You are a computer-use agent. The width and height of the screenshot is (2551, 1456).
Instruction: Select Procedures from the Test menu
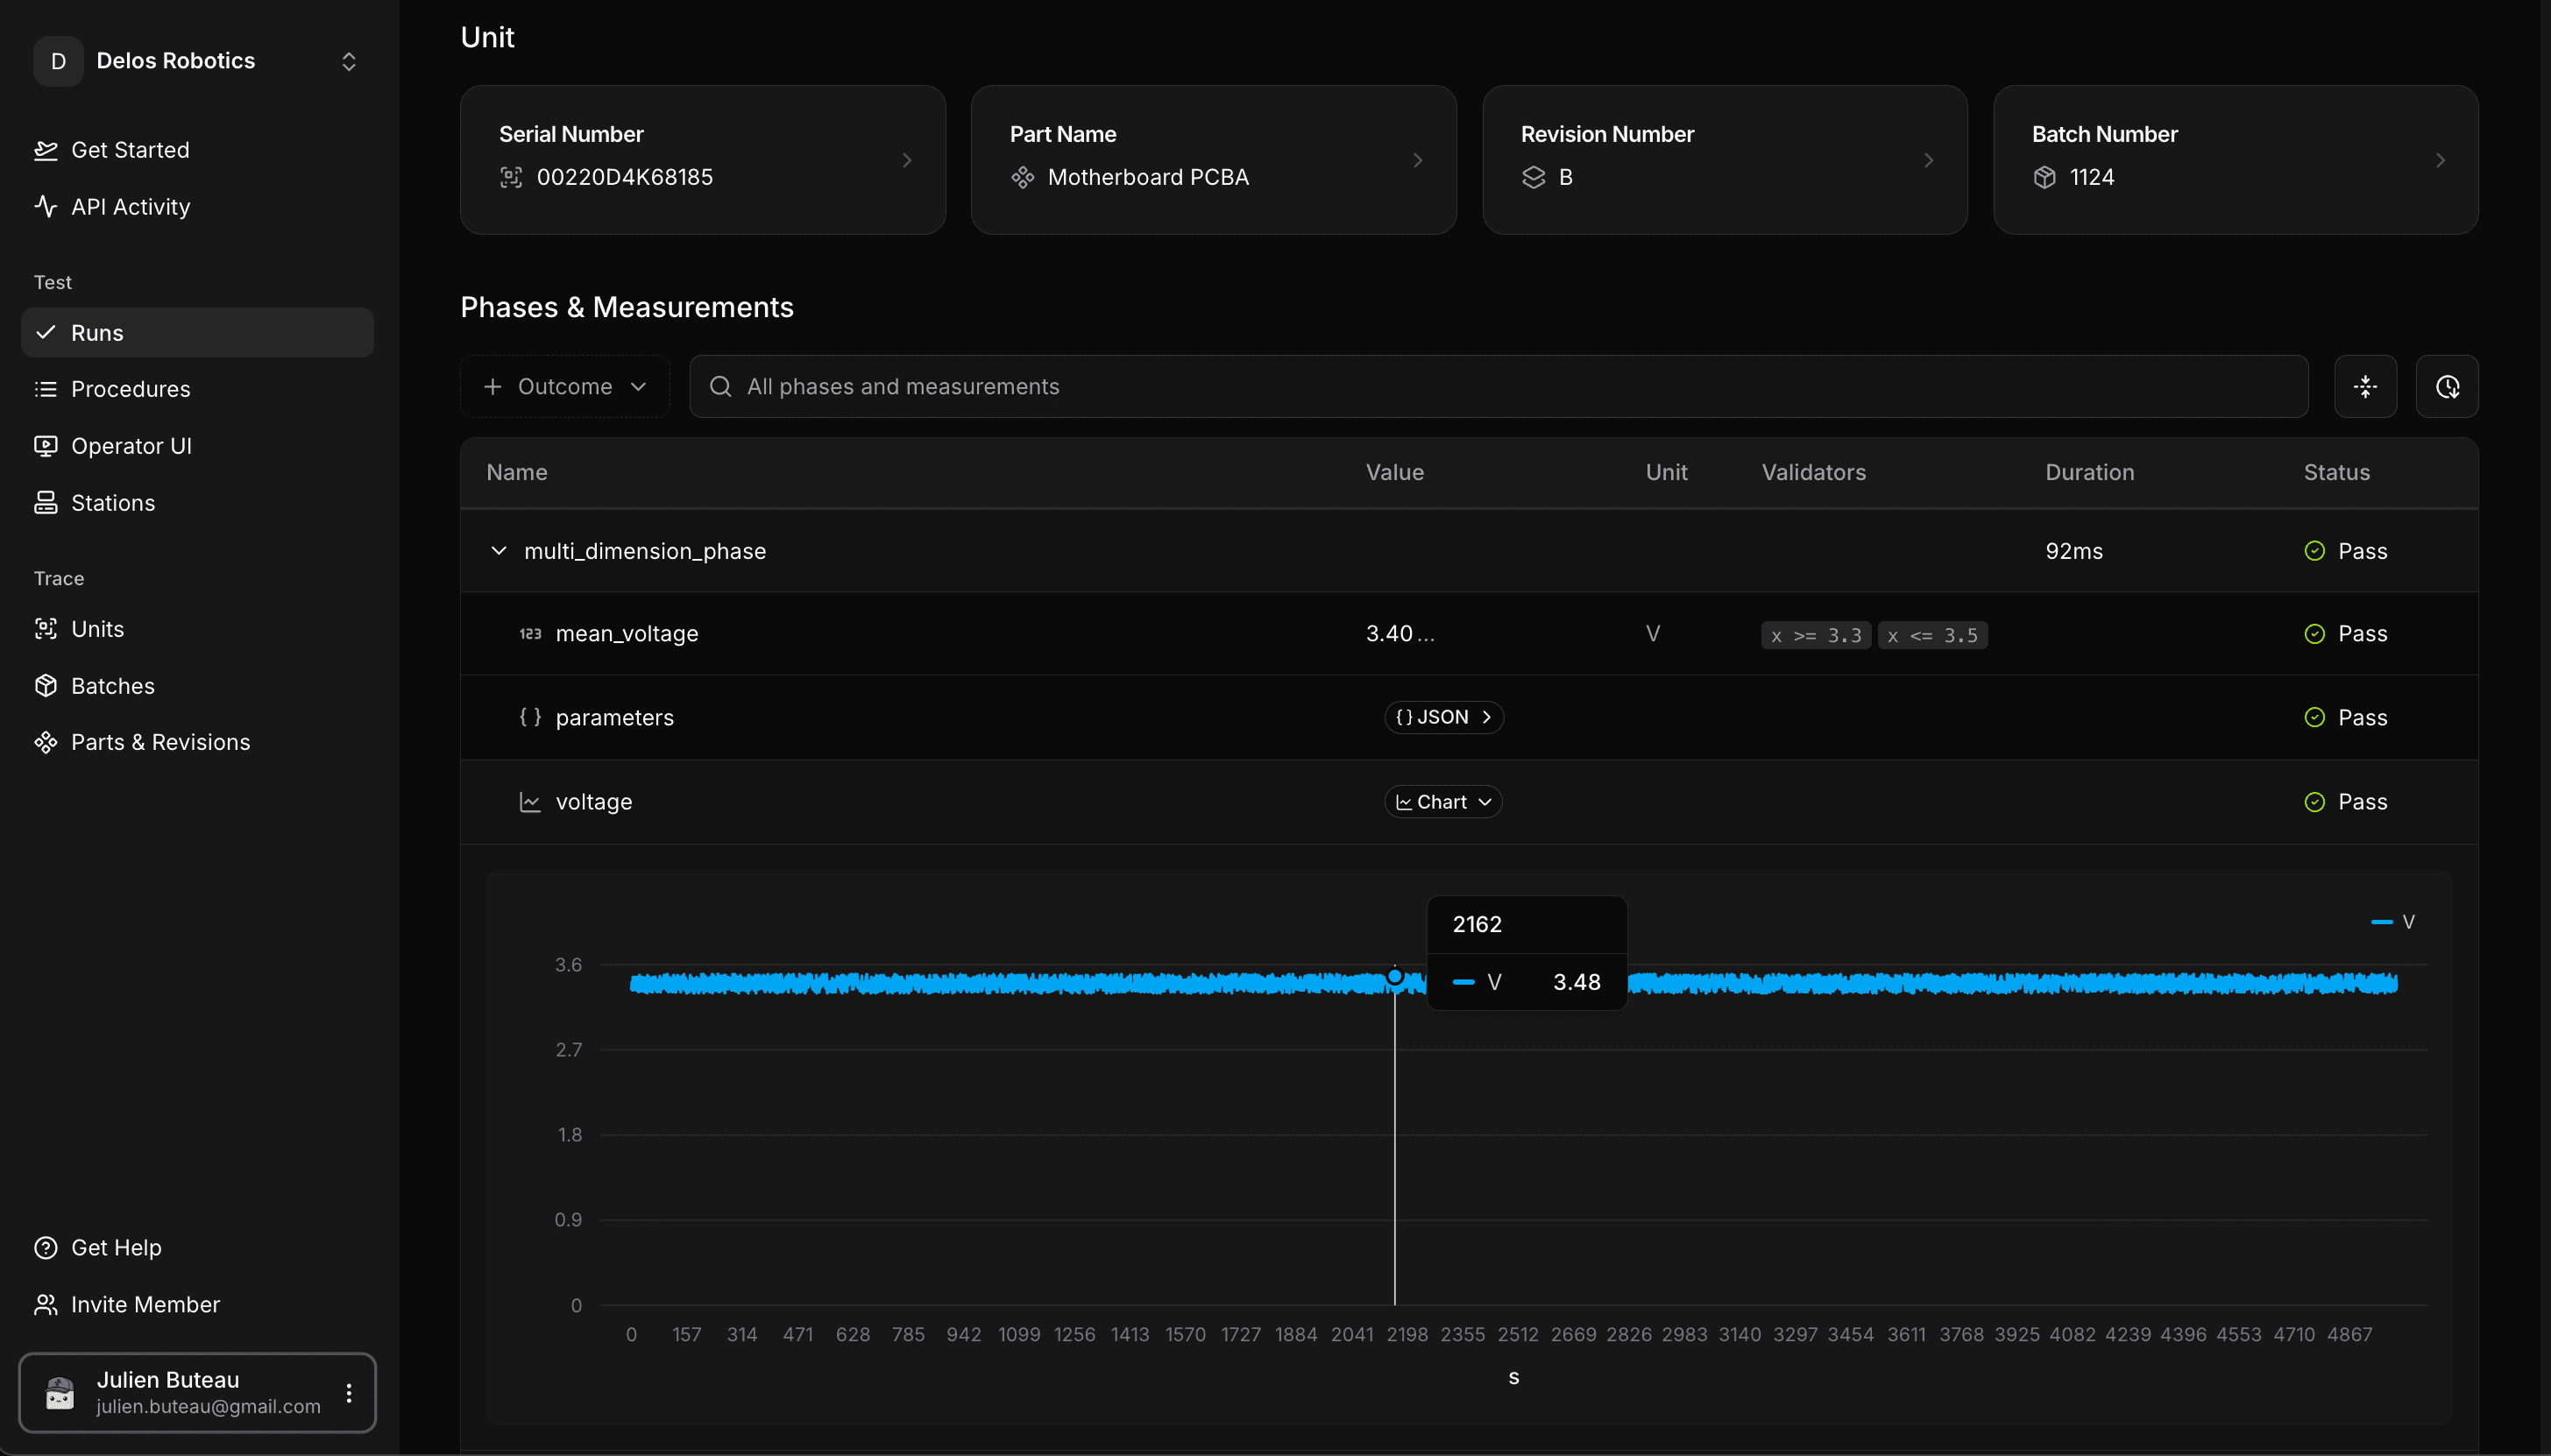point(131,389)
